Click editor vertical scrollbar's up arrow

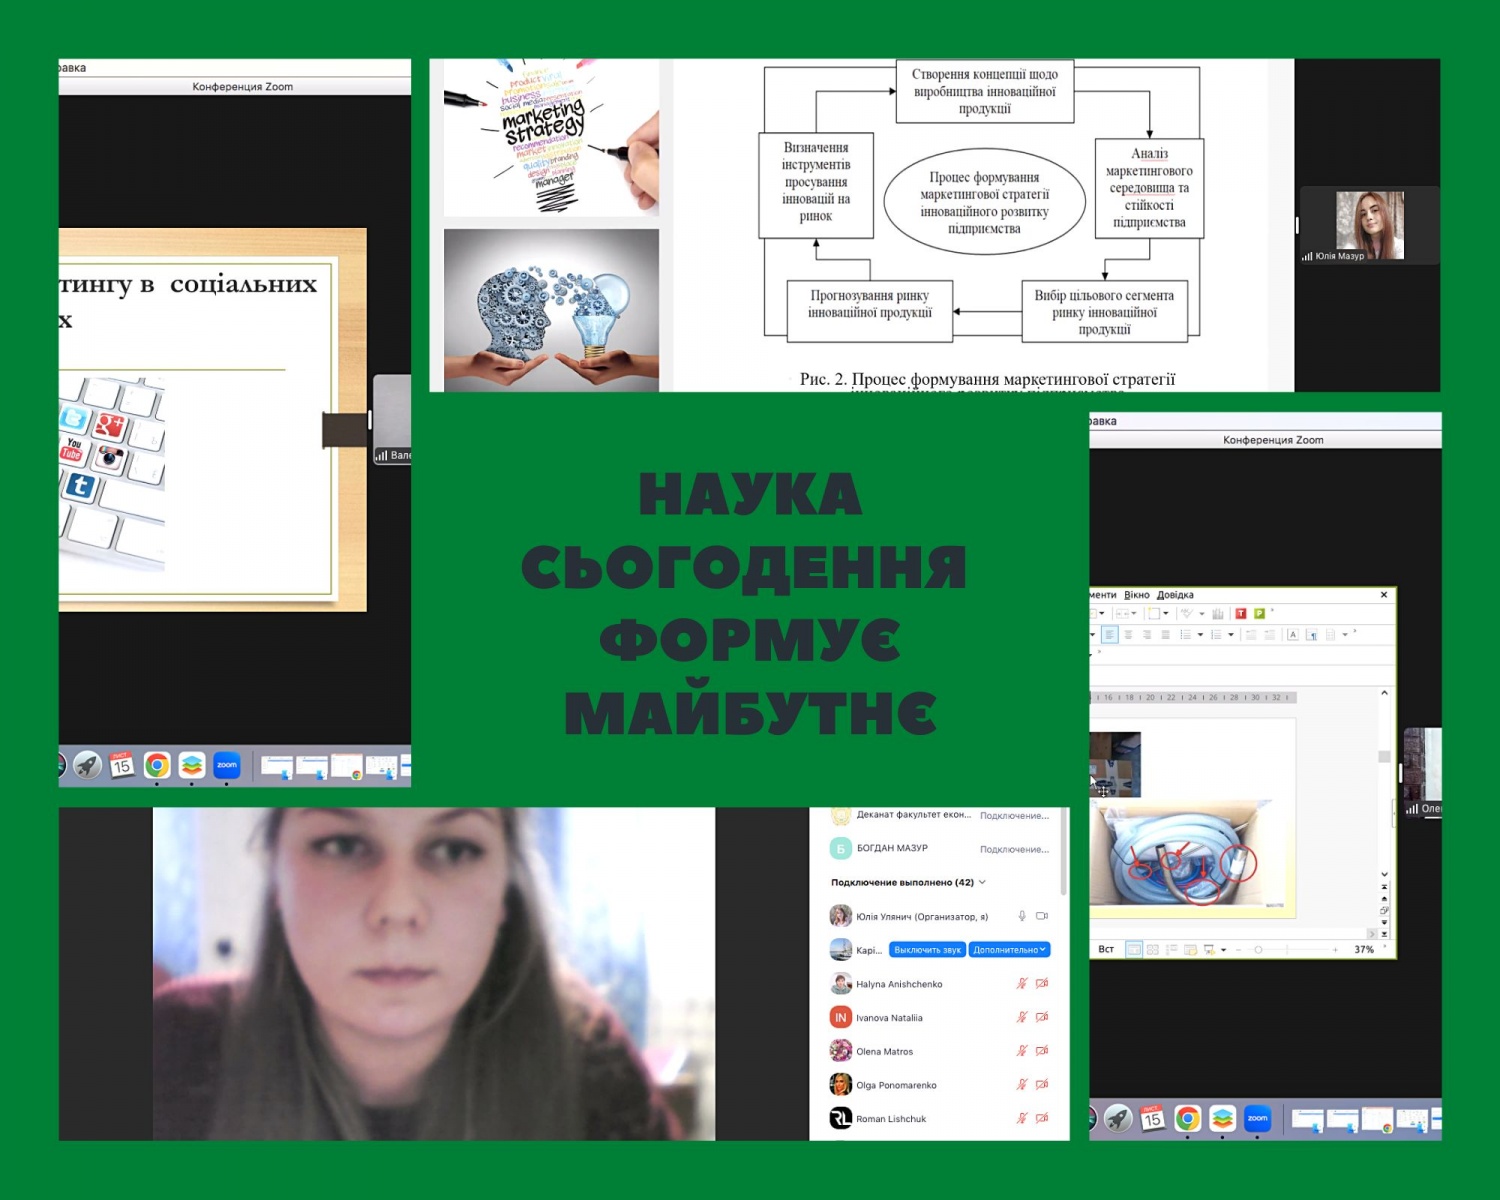click(x=1384, y=692)
